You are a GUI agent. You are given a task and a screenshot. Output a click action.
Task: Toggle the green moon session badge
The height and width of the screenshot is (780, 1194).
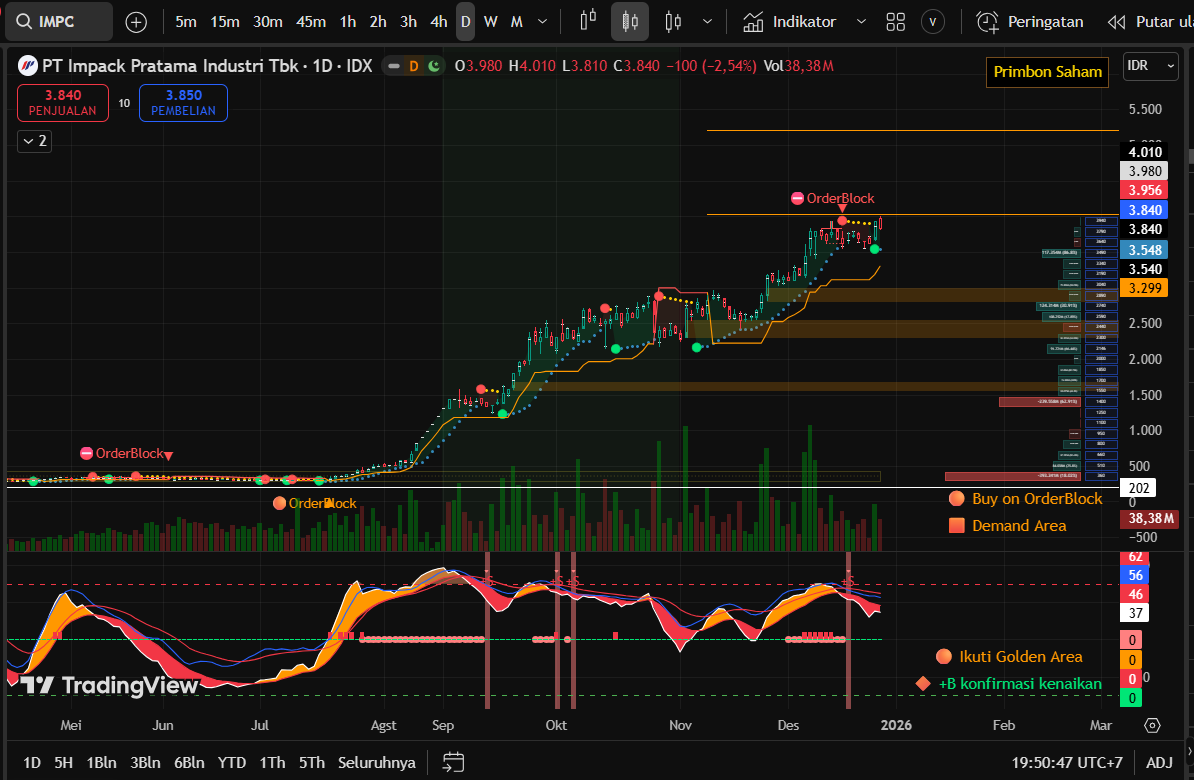[x=433, y=66]
